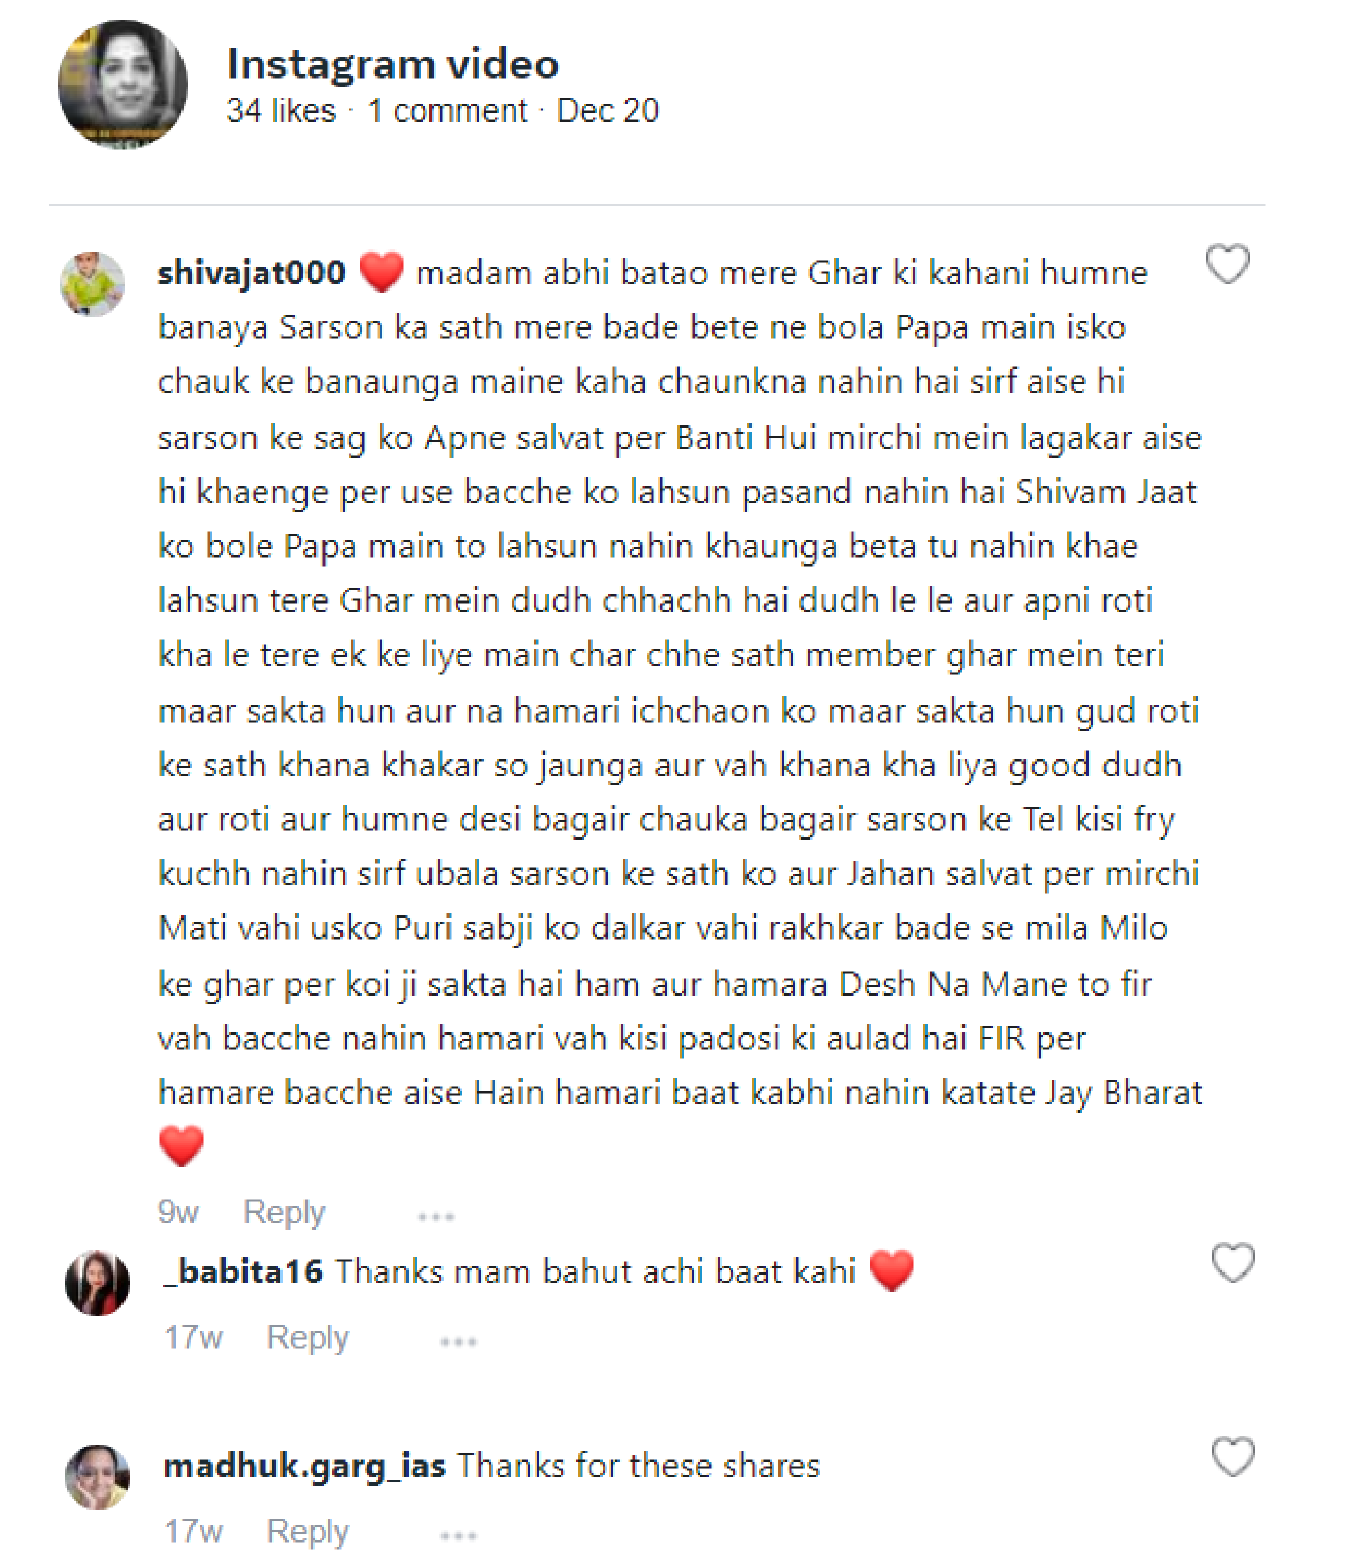Click shivajat000's profile picture

(x=93, y=284)
